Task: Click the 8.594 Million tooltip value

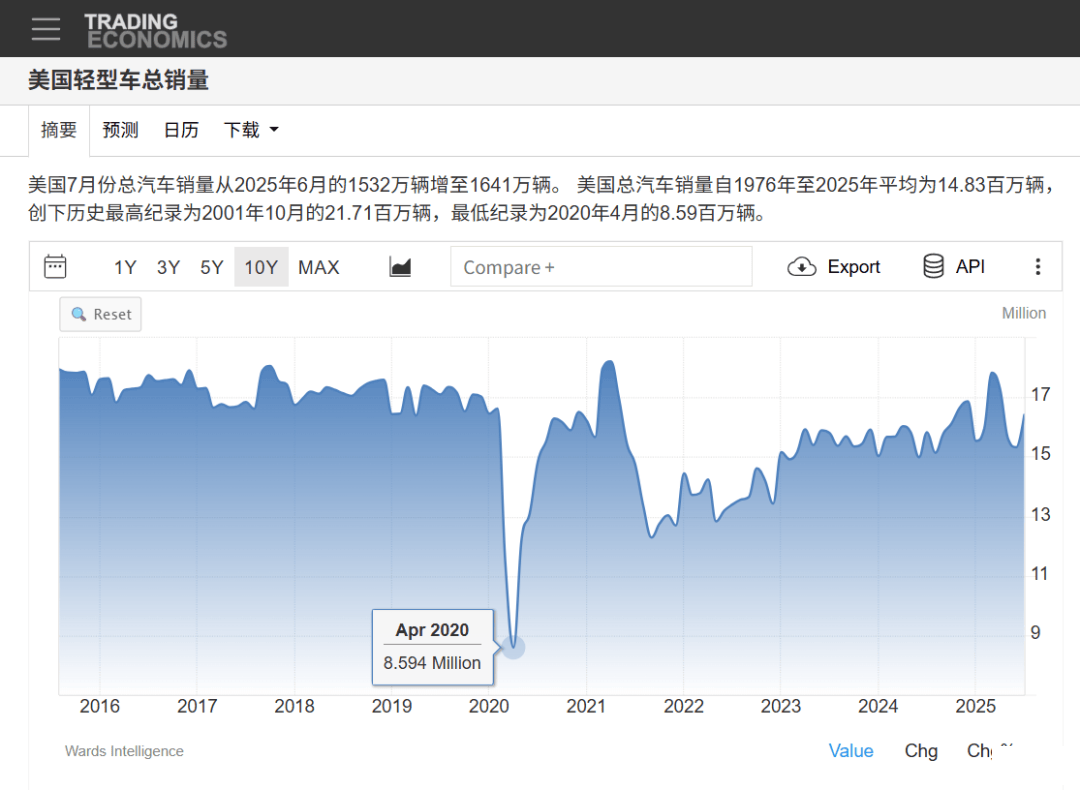Action: point(432,663)
